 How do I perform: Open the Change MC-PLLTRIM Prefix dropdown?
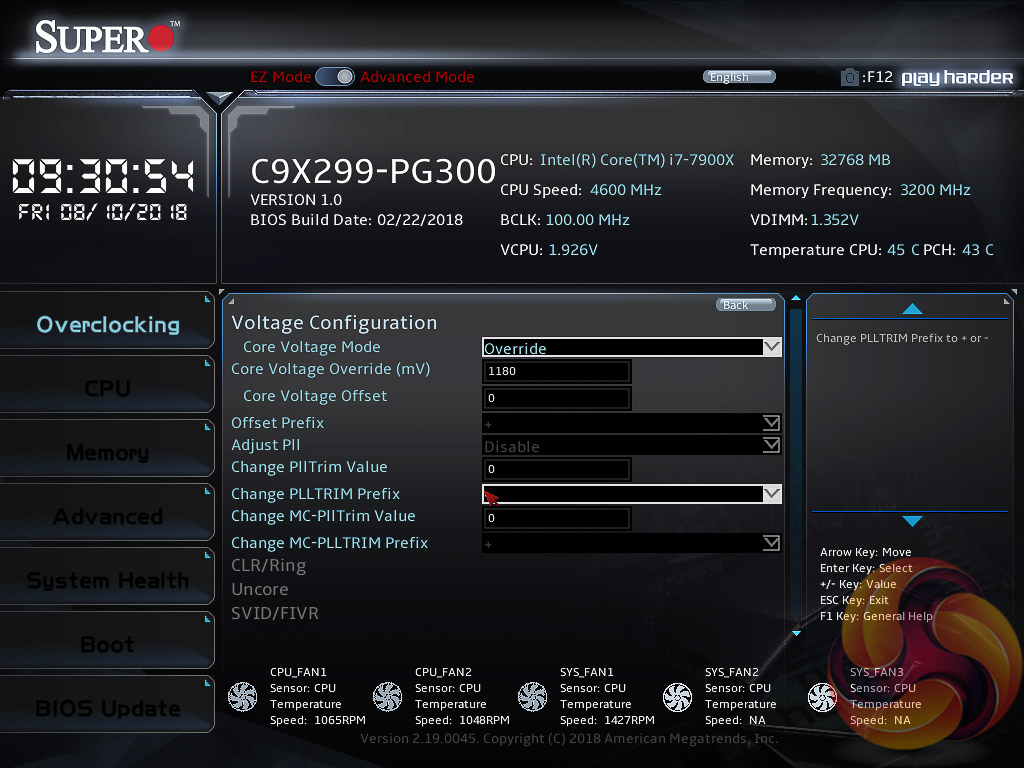[632, 543]
